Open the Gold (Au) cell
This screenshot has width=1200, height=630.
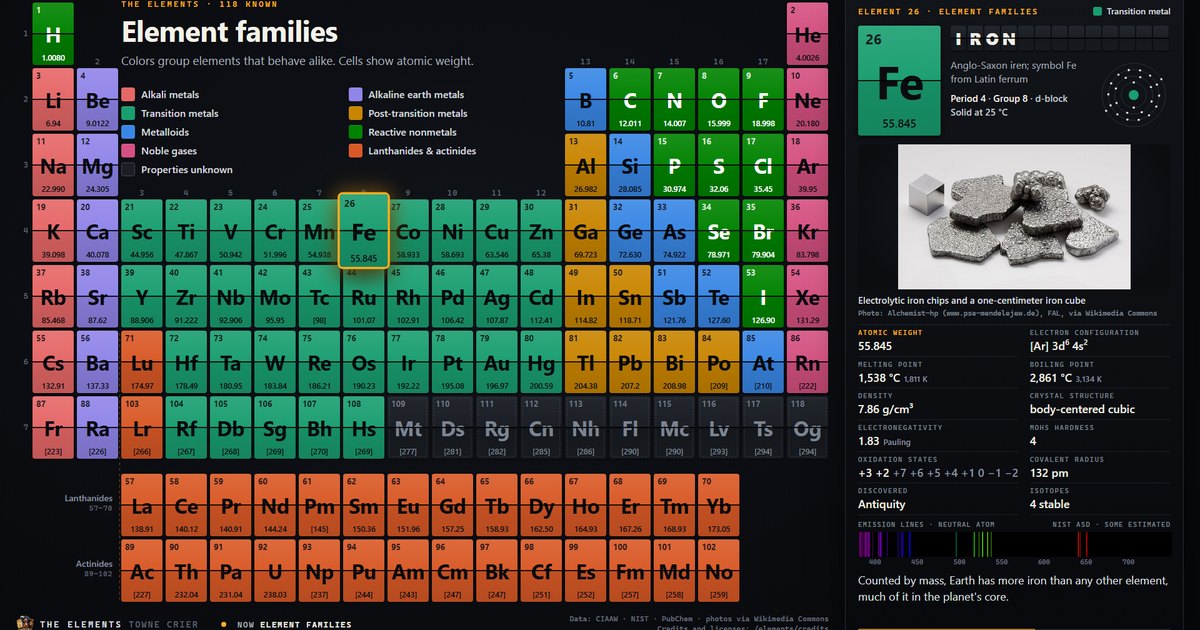point(497,362)
